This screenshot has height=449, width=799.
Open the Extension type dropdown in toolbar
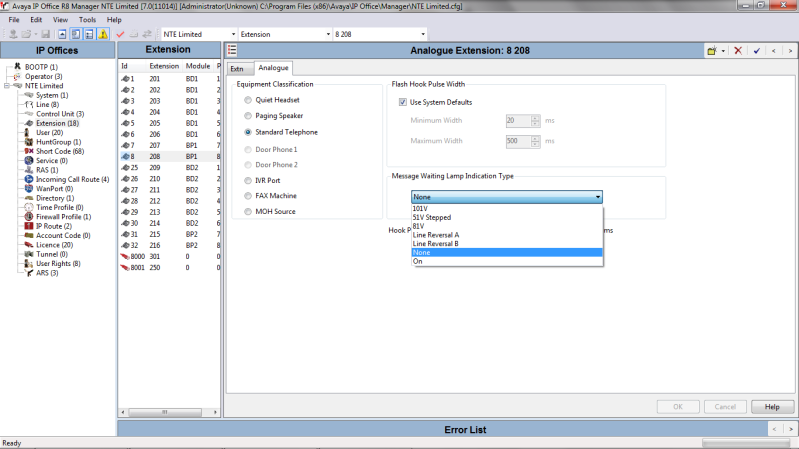328,34
